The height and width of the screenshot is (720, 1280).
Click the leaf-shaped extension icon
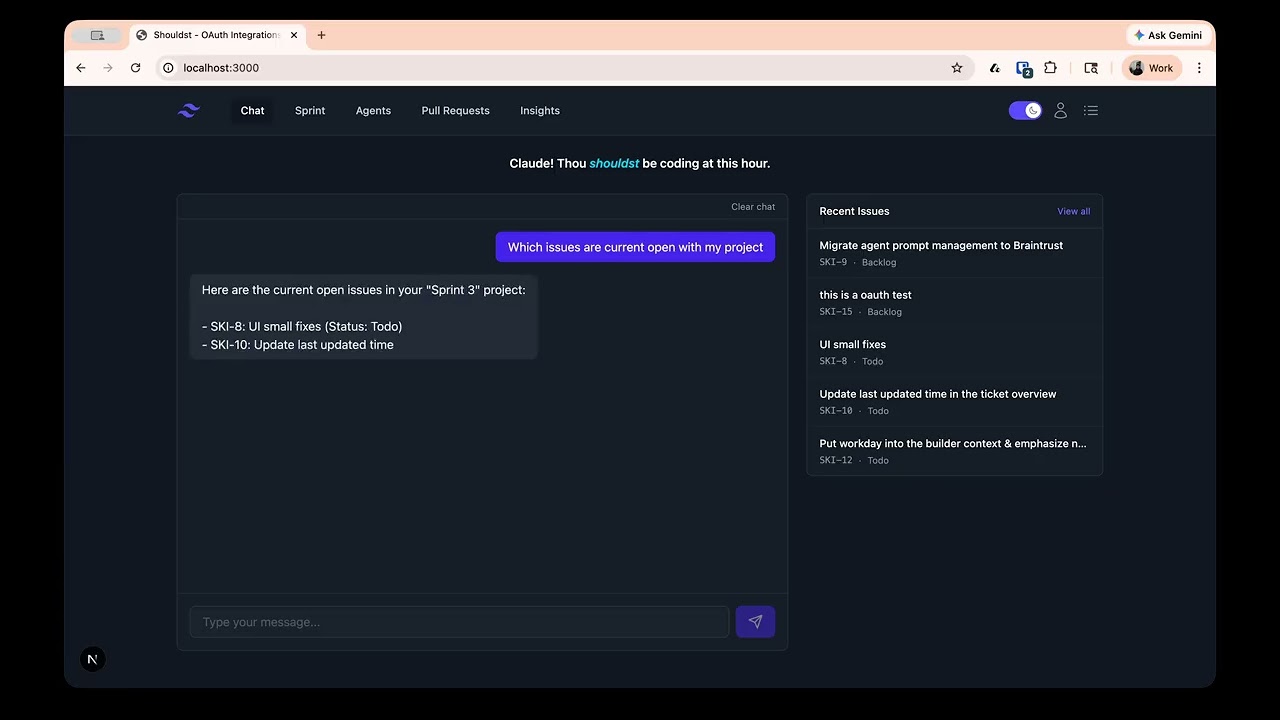995,68
